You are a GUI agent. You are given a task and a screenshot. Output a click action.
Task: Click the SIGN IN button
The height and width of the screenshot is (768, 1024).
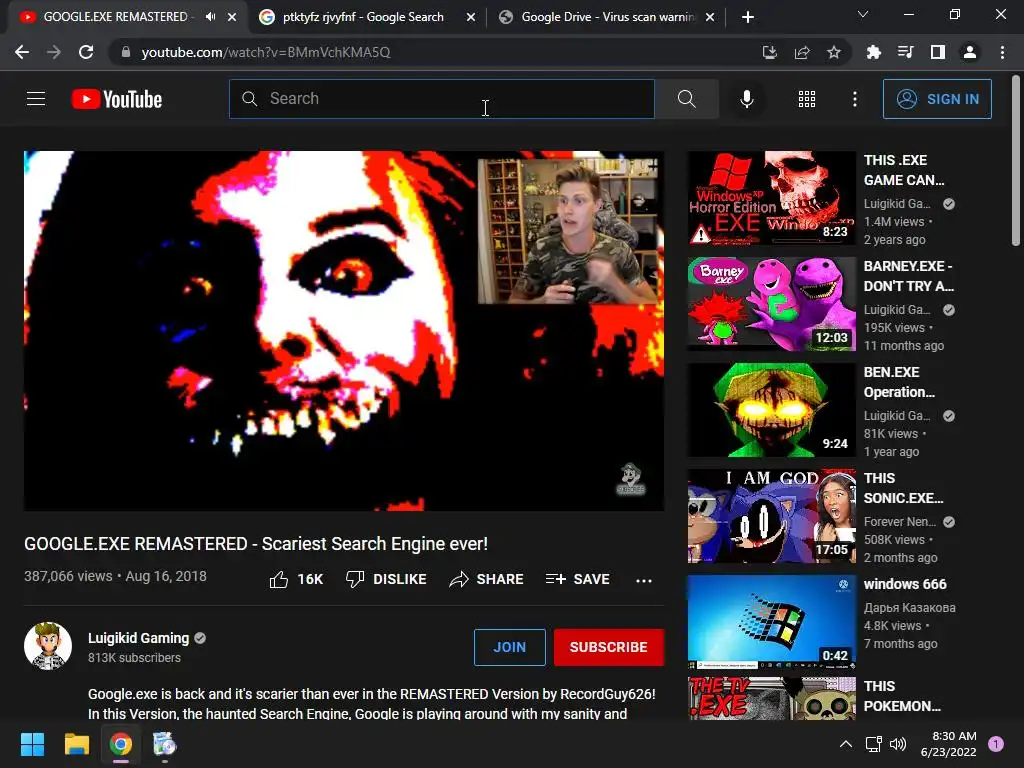(937, 99)
